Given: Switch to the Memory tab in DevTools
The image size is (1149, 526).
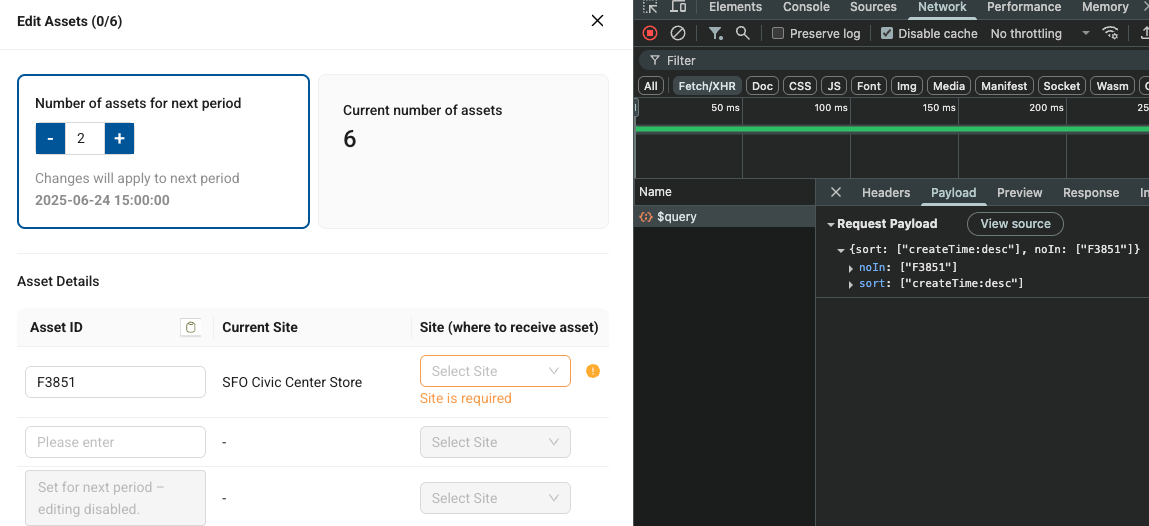Looking at the screenshot, I should coord(1104,7).
